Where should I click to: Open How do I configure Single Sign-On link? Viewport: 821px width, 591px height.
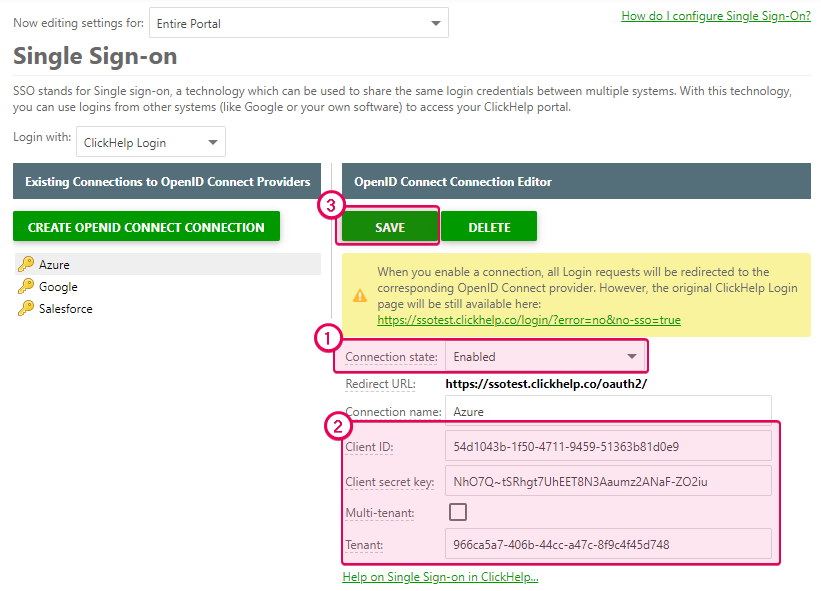[x=716, y=15]
